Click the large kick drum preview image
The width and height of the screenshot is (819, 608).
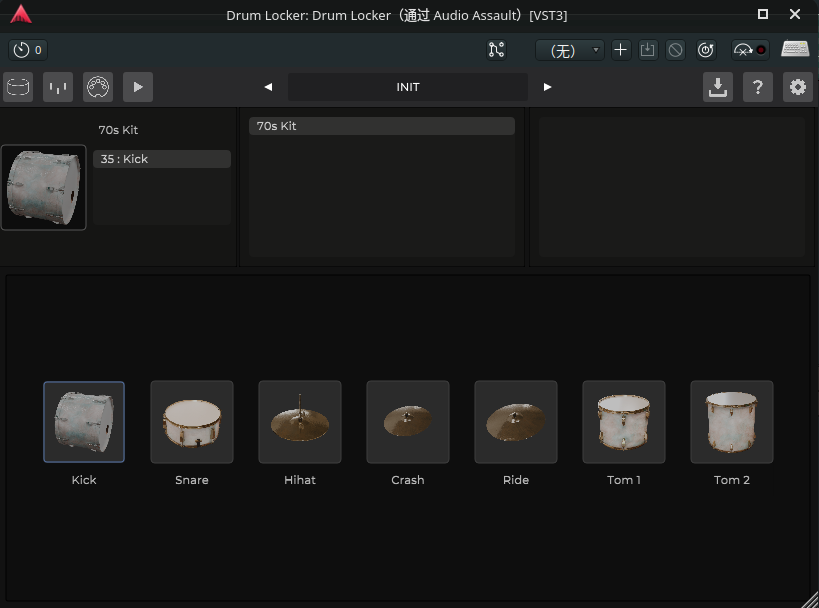(44, 187)
